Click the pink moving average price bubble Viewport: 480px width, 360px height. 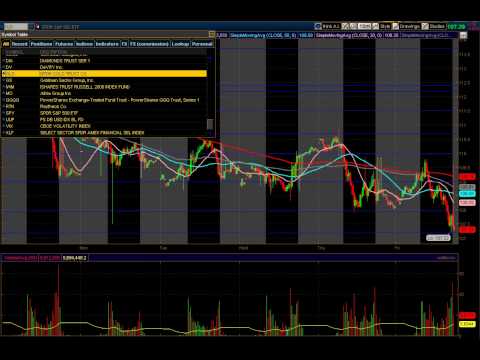467,202
